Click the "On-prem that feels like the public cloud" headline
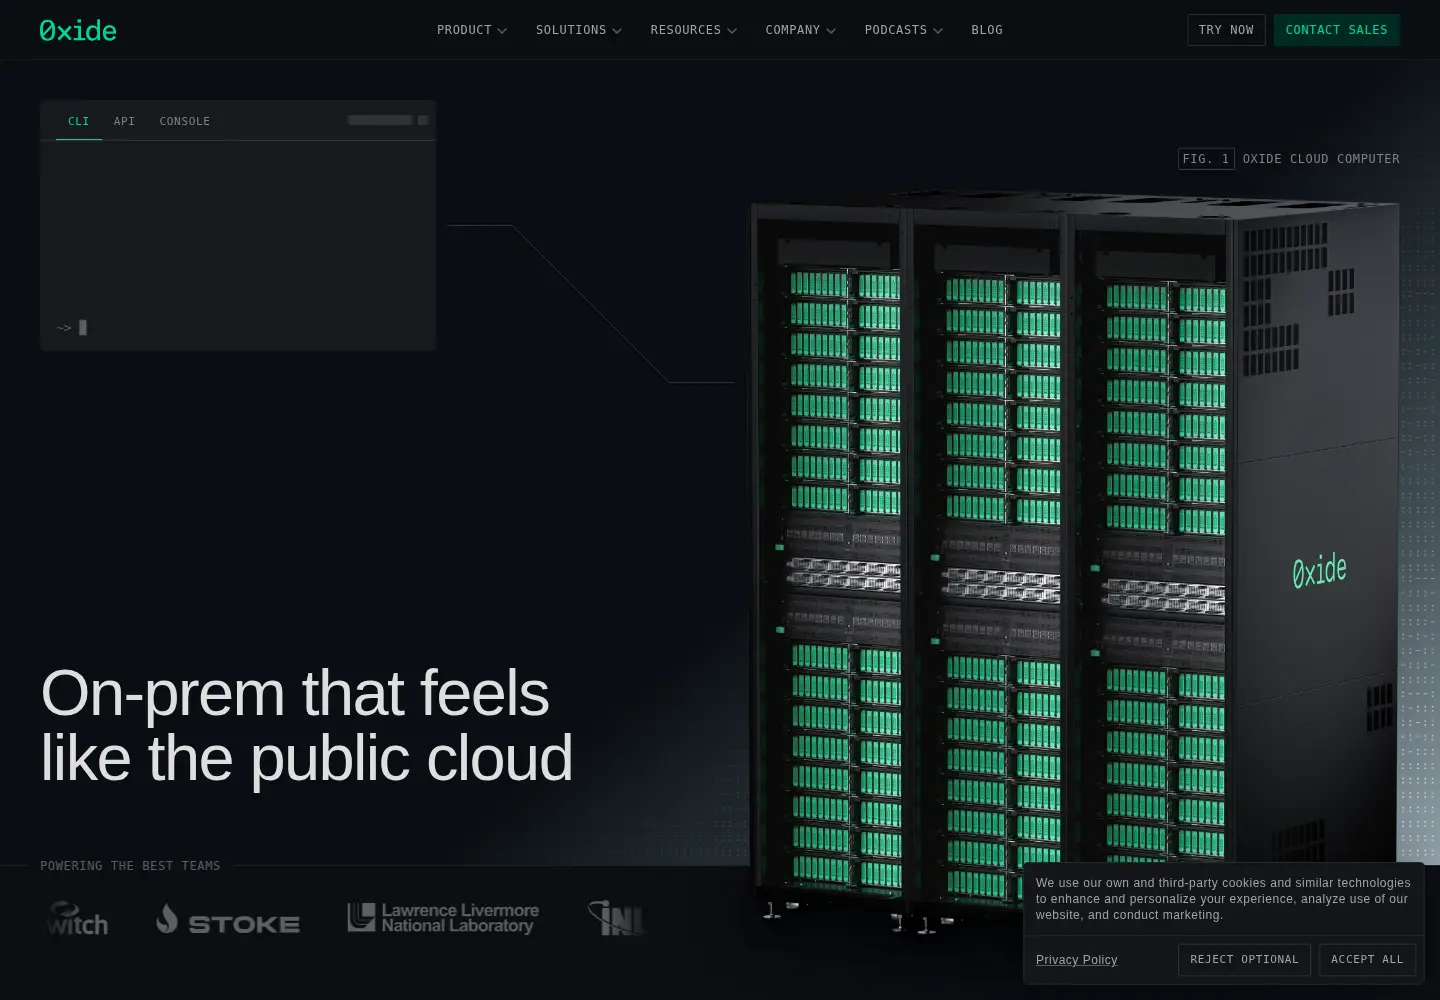The width and height of the screenshot is (1440, 1000). click(306, 725)
